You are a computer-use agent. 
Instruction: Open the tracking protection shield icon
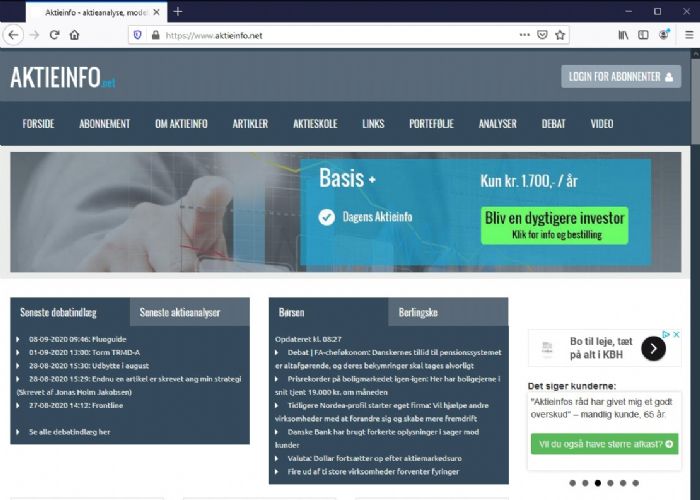138,35
